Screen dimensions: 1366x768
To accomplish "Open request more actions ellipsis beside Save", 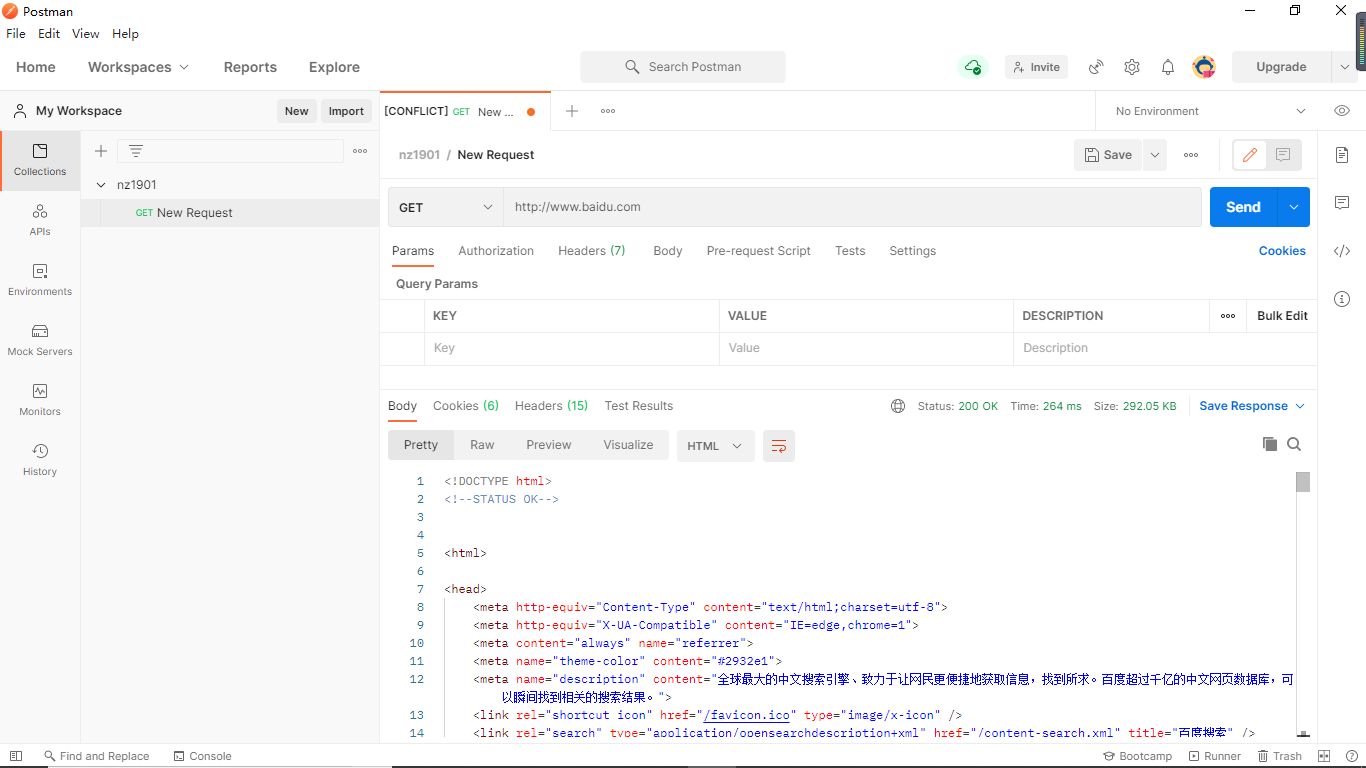I will (1191, 155).
